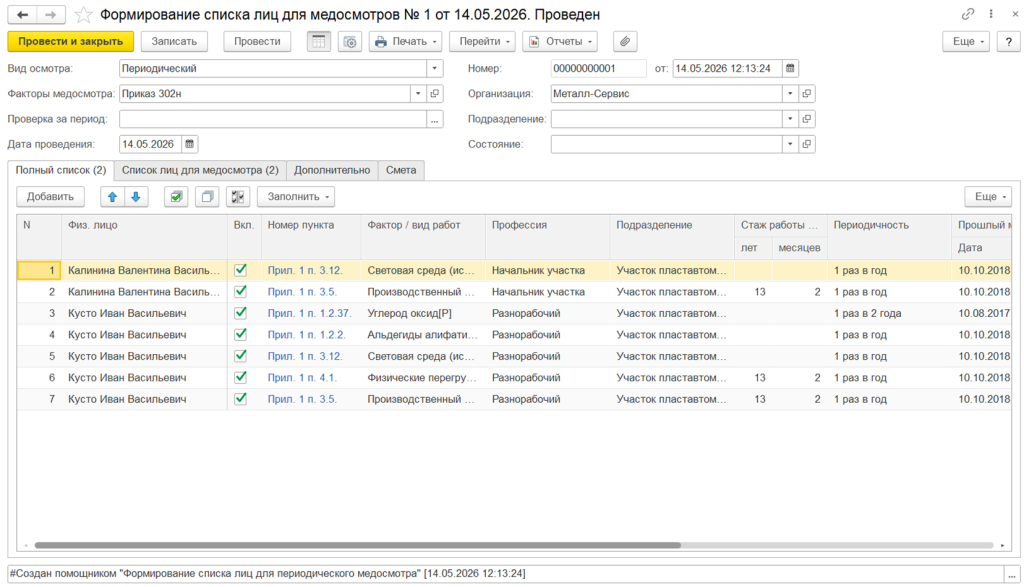
Task: Click the Провести и закрыть button
Action: point(71,41)
